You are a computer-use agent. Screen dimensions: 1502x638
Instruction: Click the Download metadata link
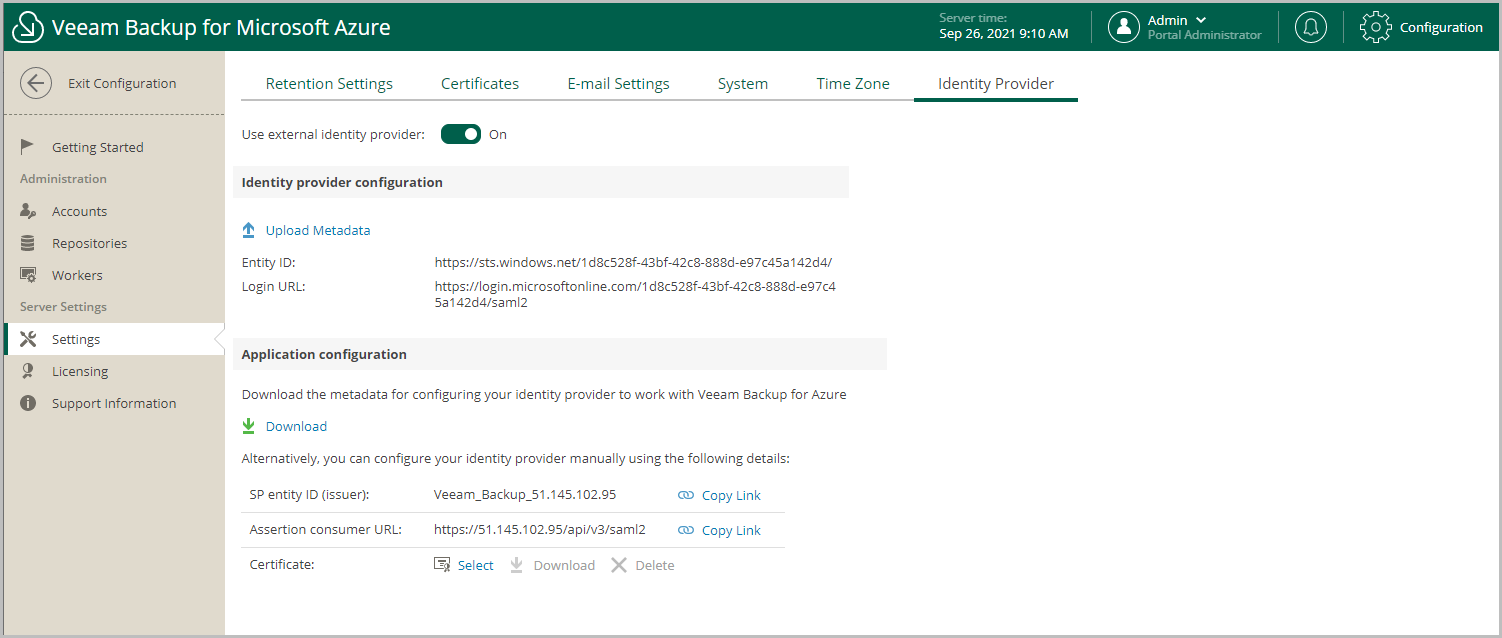tap(296, 426)
